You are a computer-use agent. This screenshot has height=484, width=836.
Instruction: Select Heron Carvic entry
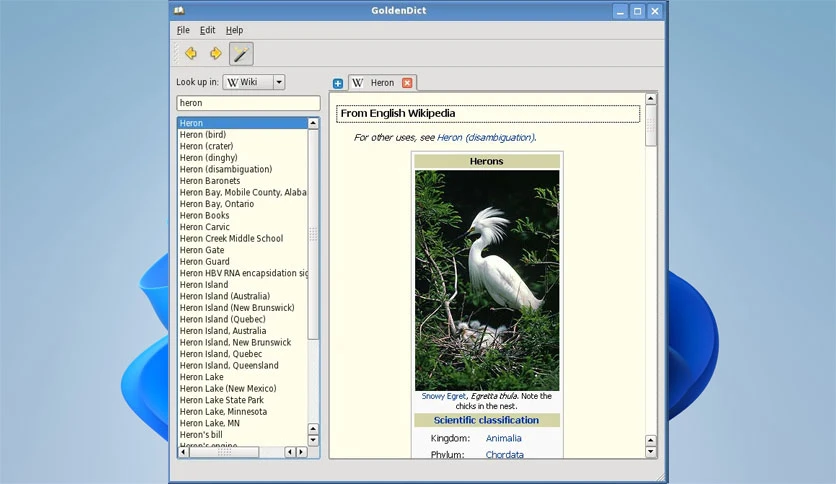pos(243,227)
